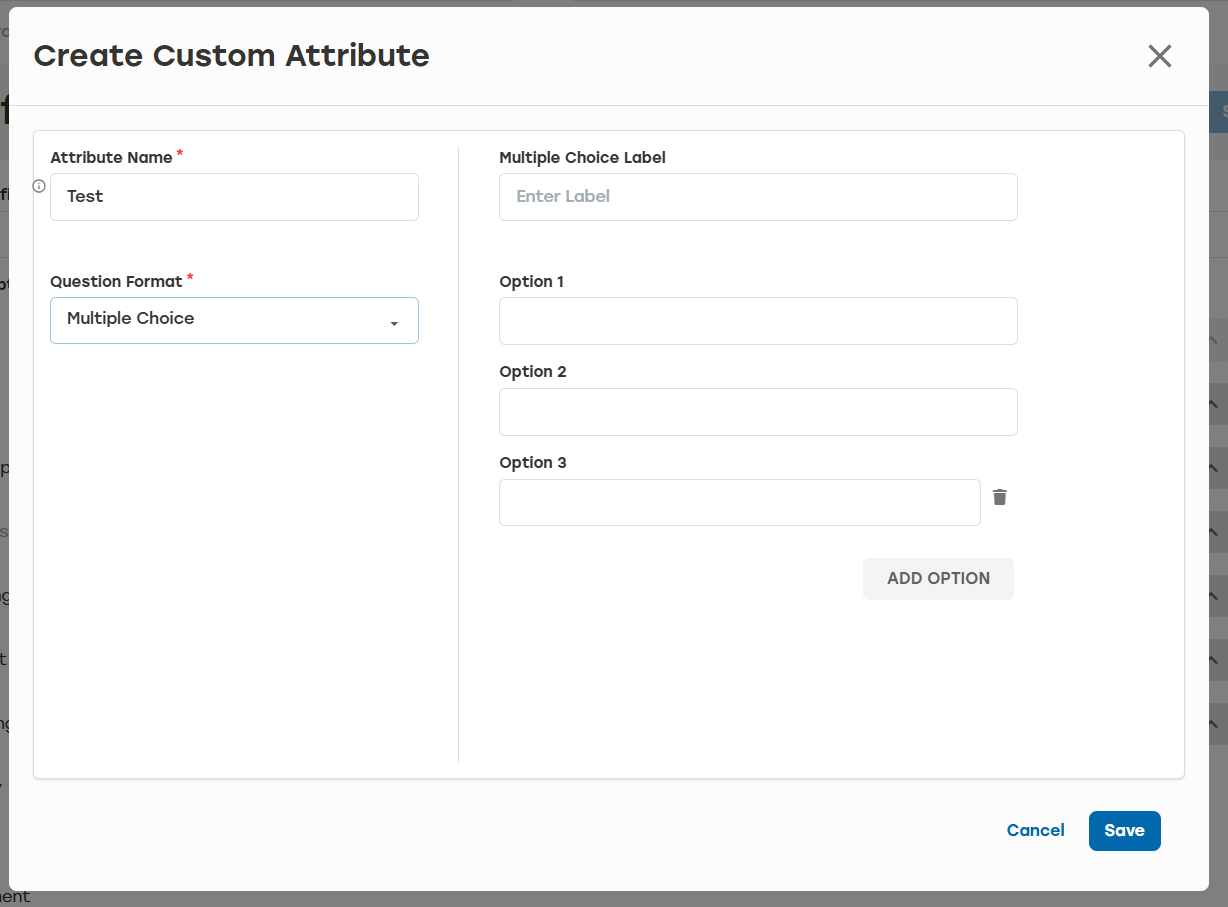1228x907 pixels.
Task: Select the Option 1 text field
Action: [758, 321]
